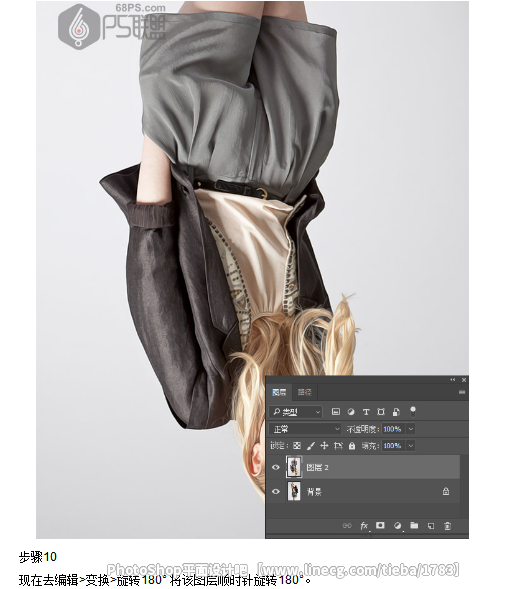This screenshot has height=589, width=515.
Task: Click the 不透明度 label
Action: coord(363,429)
